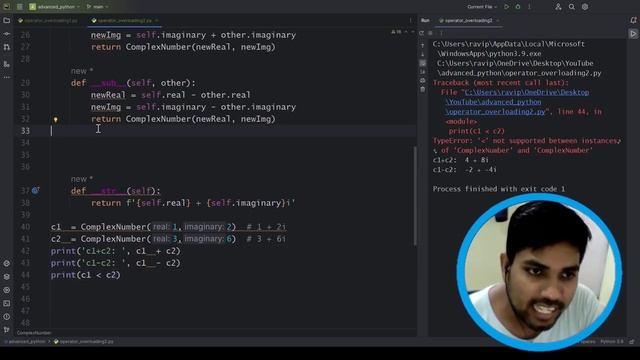Open the Run tool window side button
The height and width of the screenshot is (360, 640).
(633, 34)
